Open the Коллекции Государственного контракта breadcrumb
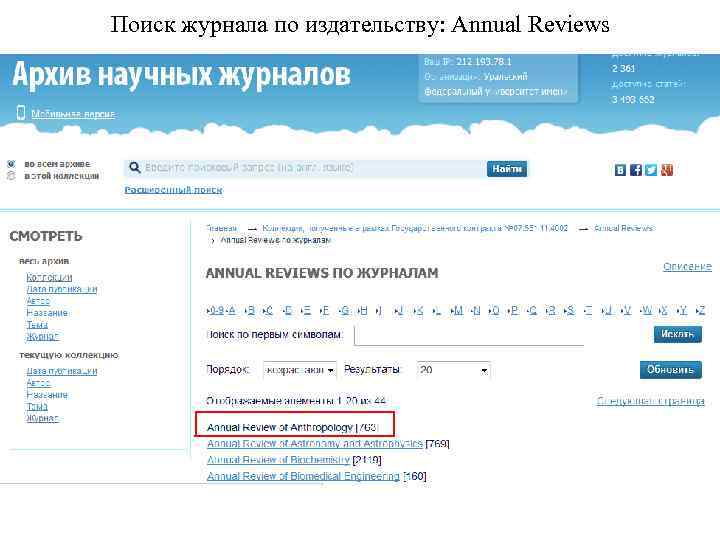 click(x=415, y=228)
